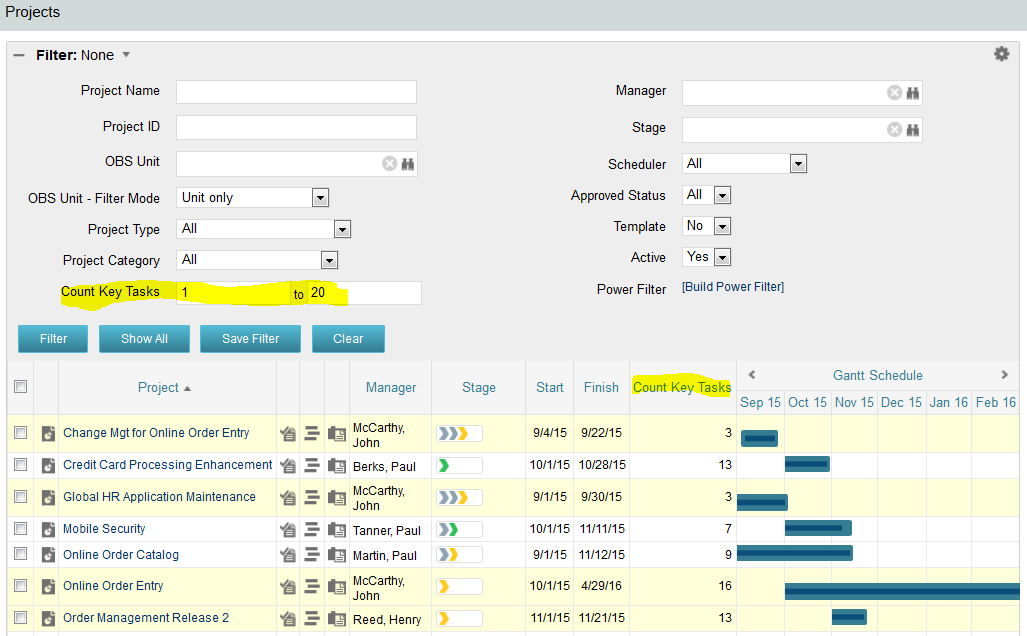Open document icon for Change Mgt project

click(x=48, y=433)
